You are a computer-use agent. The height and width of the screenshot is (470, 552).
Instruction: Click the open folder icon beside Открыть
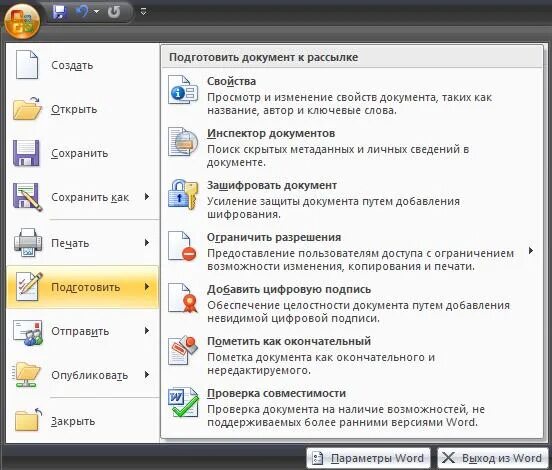27,108
